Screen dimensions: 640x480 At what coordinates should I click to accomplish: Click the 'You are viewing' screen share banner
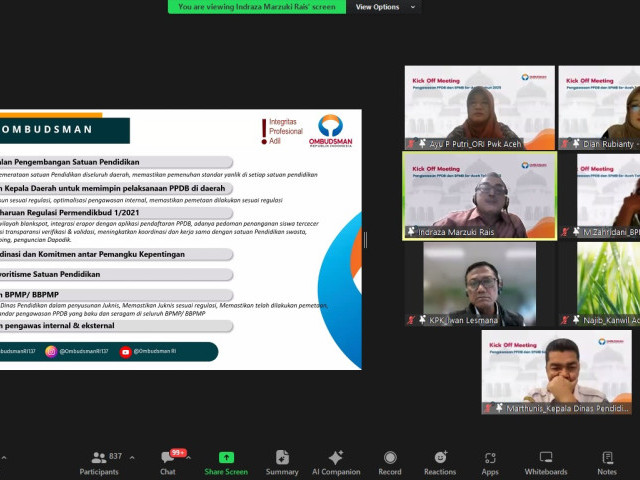point(258,7)
